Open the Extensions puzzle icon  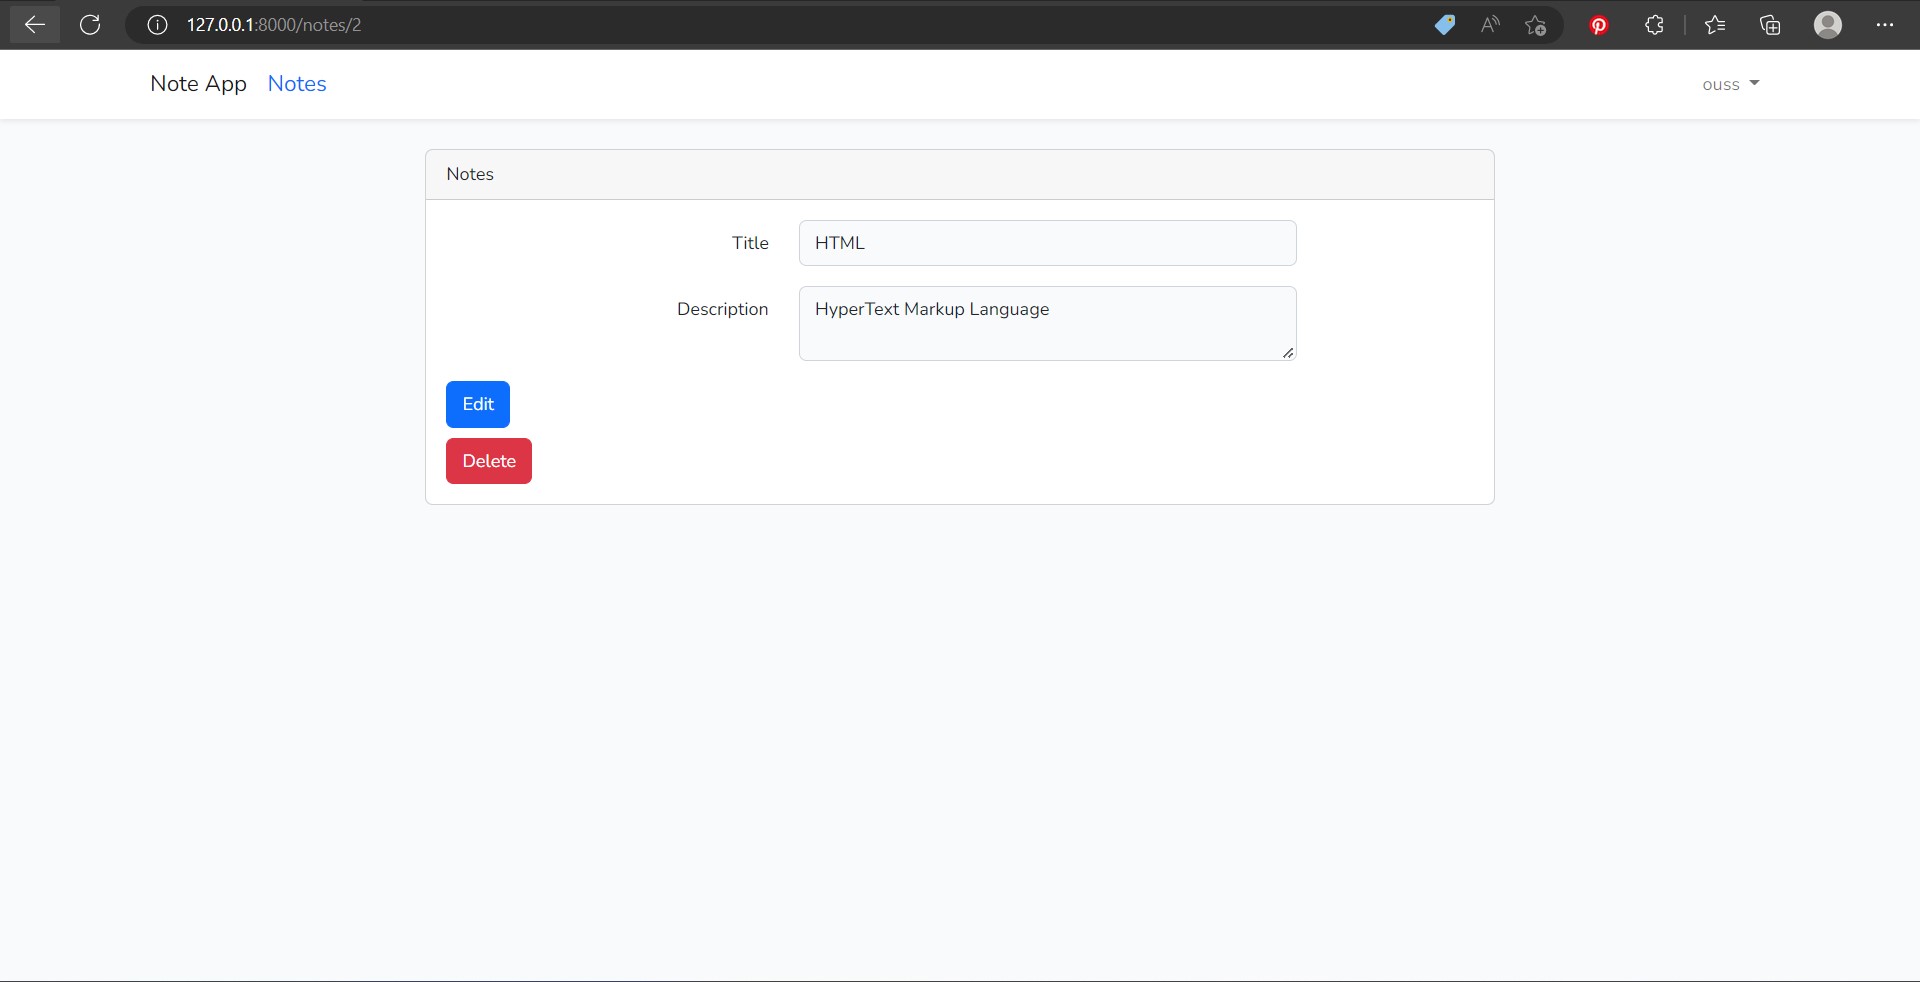(1653, 25)
